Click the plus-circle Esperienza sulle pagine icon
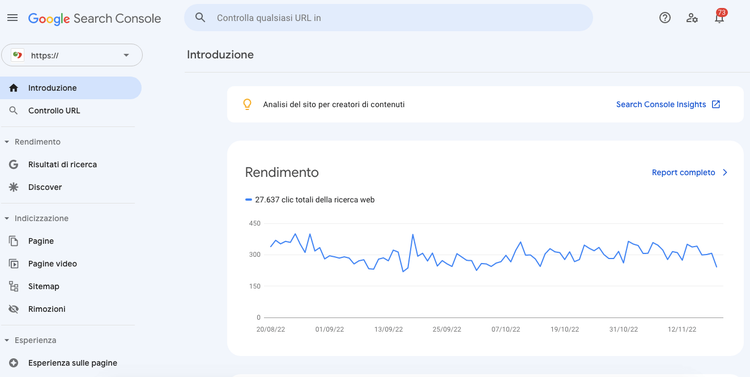 [x=14, y=363]
